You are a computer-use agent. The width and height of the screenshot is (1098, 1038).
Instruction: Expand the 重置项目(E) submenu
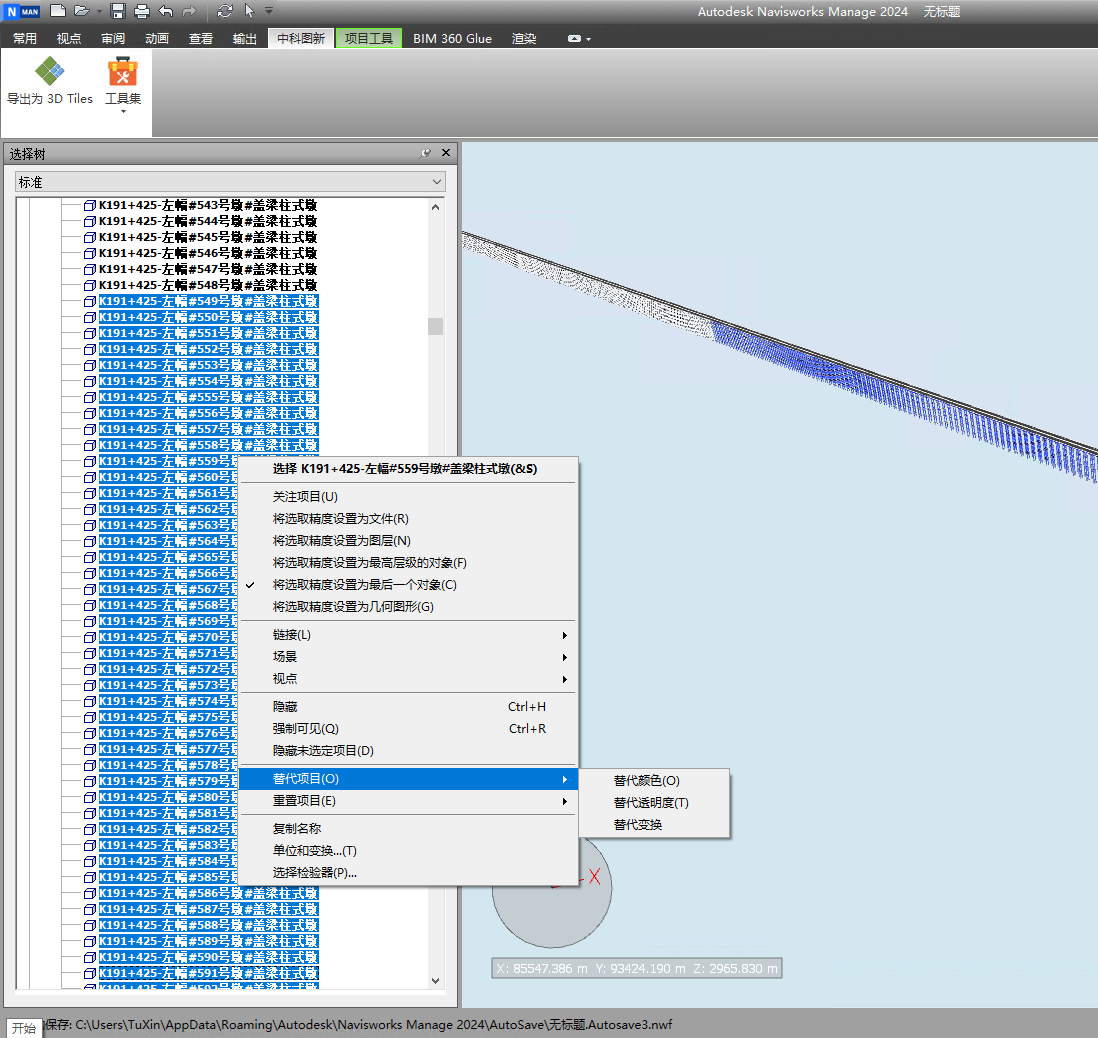[x=408, y=801]
